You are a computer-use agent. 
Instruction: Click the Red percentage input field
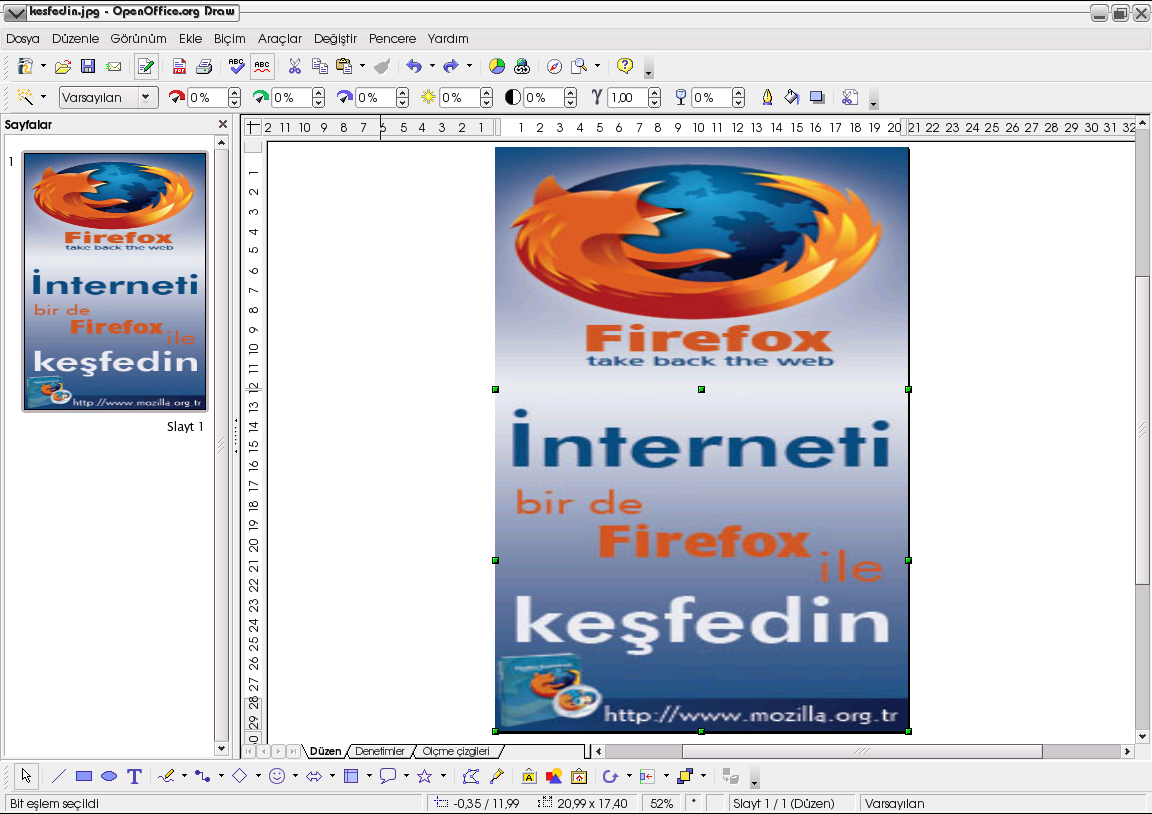pos(208,97)
